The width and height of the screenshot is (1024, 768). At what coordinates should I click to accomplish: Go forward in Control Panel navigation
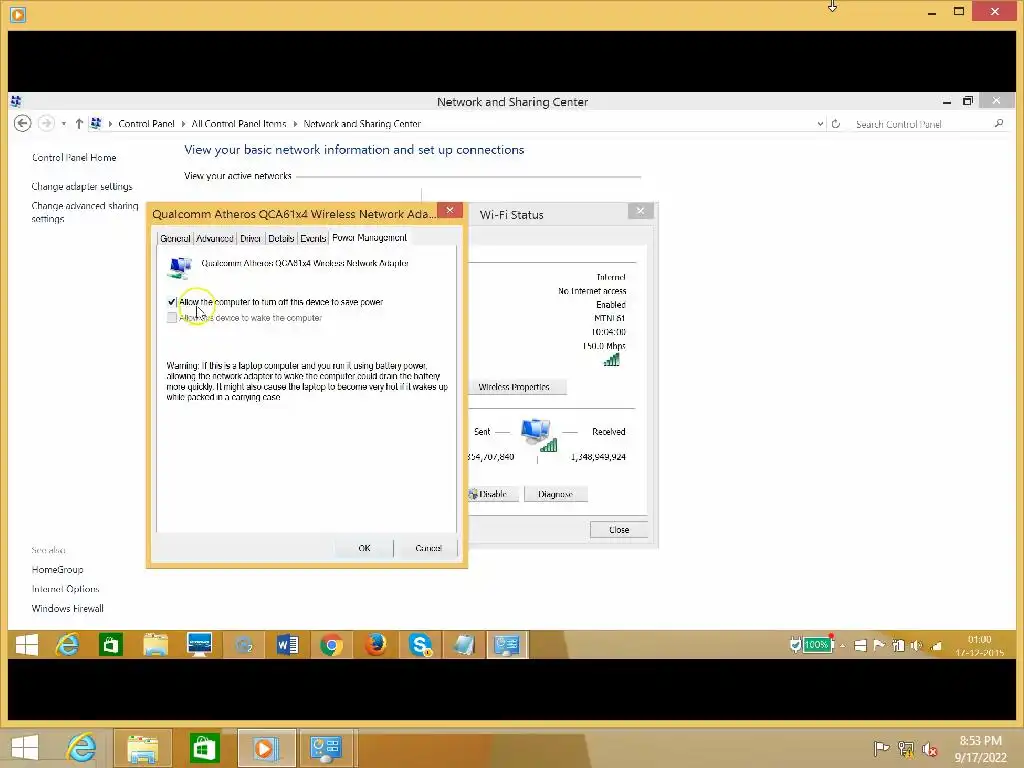(46, 123)
